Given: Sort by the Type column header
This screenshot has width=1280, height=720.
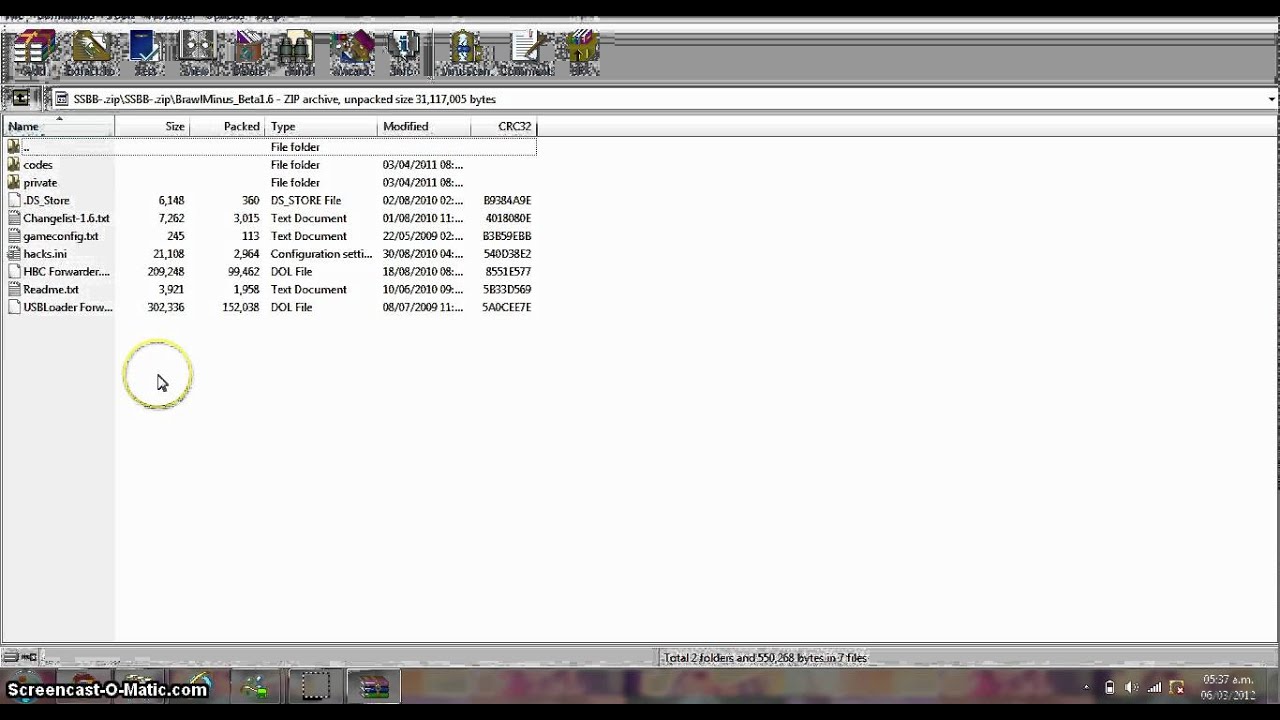Looking at the screenshot, I should pos(321,126).
